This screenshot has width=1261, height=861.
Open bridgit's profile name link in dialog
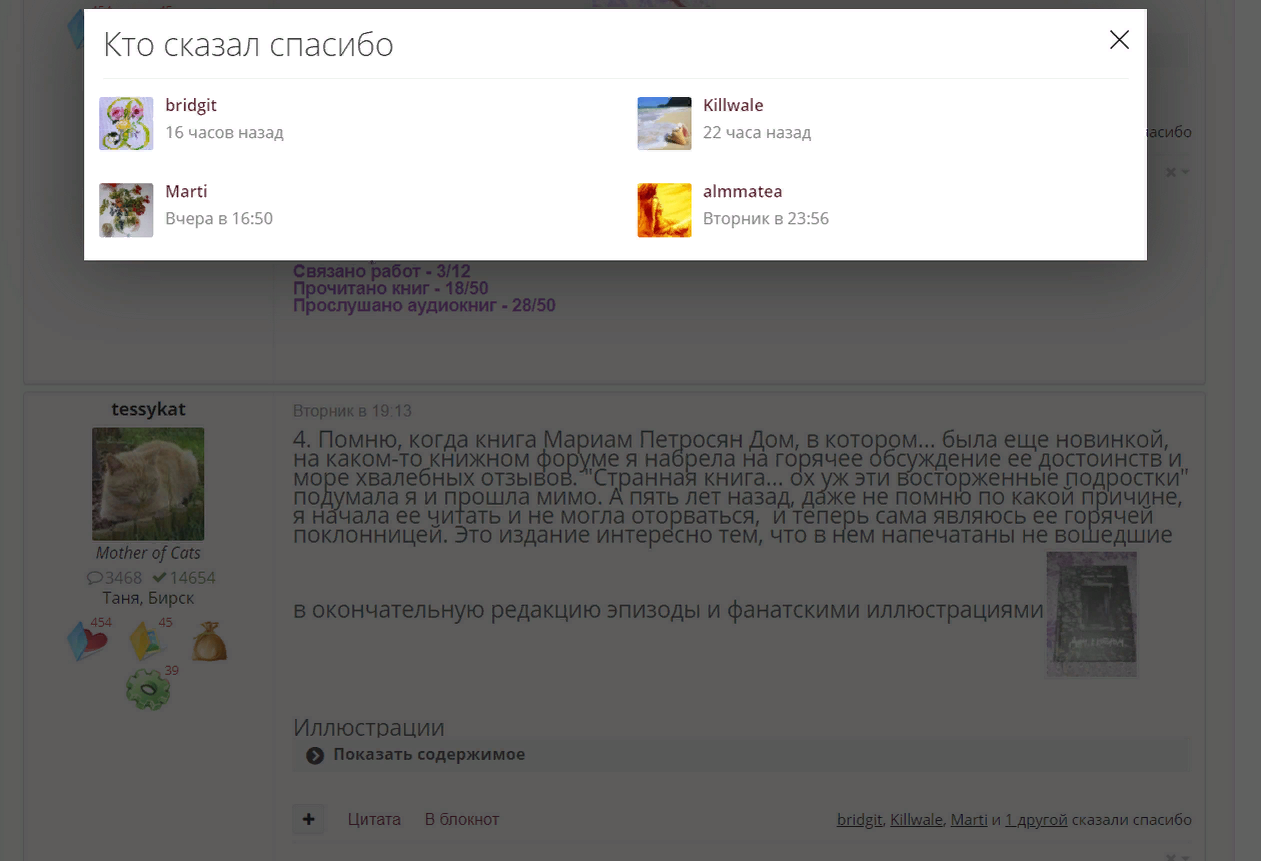click(191, 105)
